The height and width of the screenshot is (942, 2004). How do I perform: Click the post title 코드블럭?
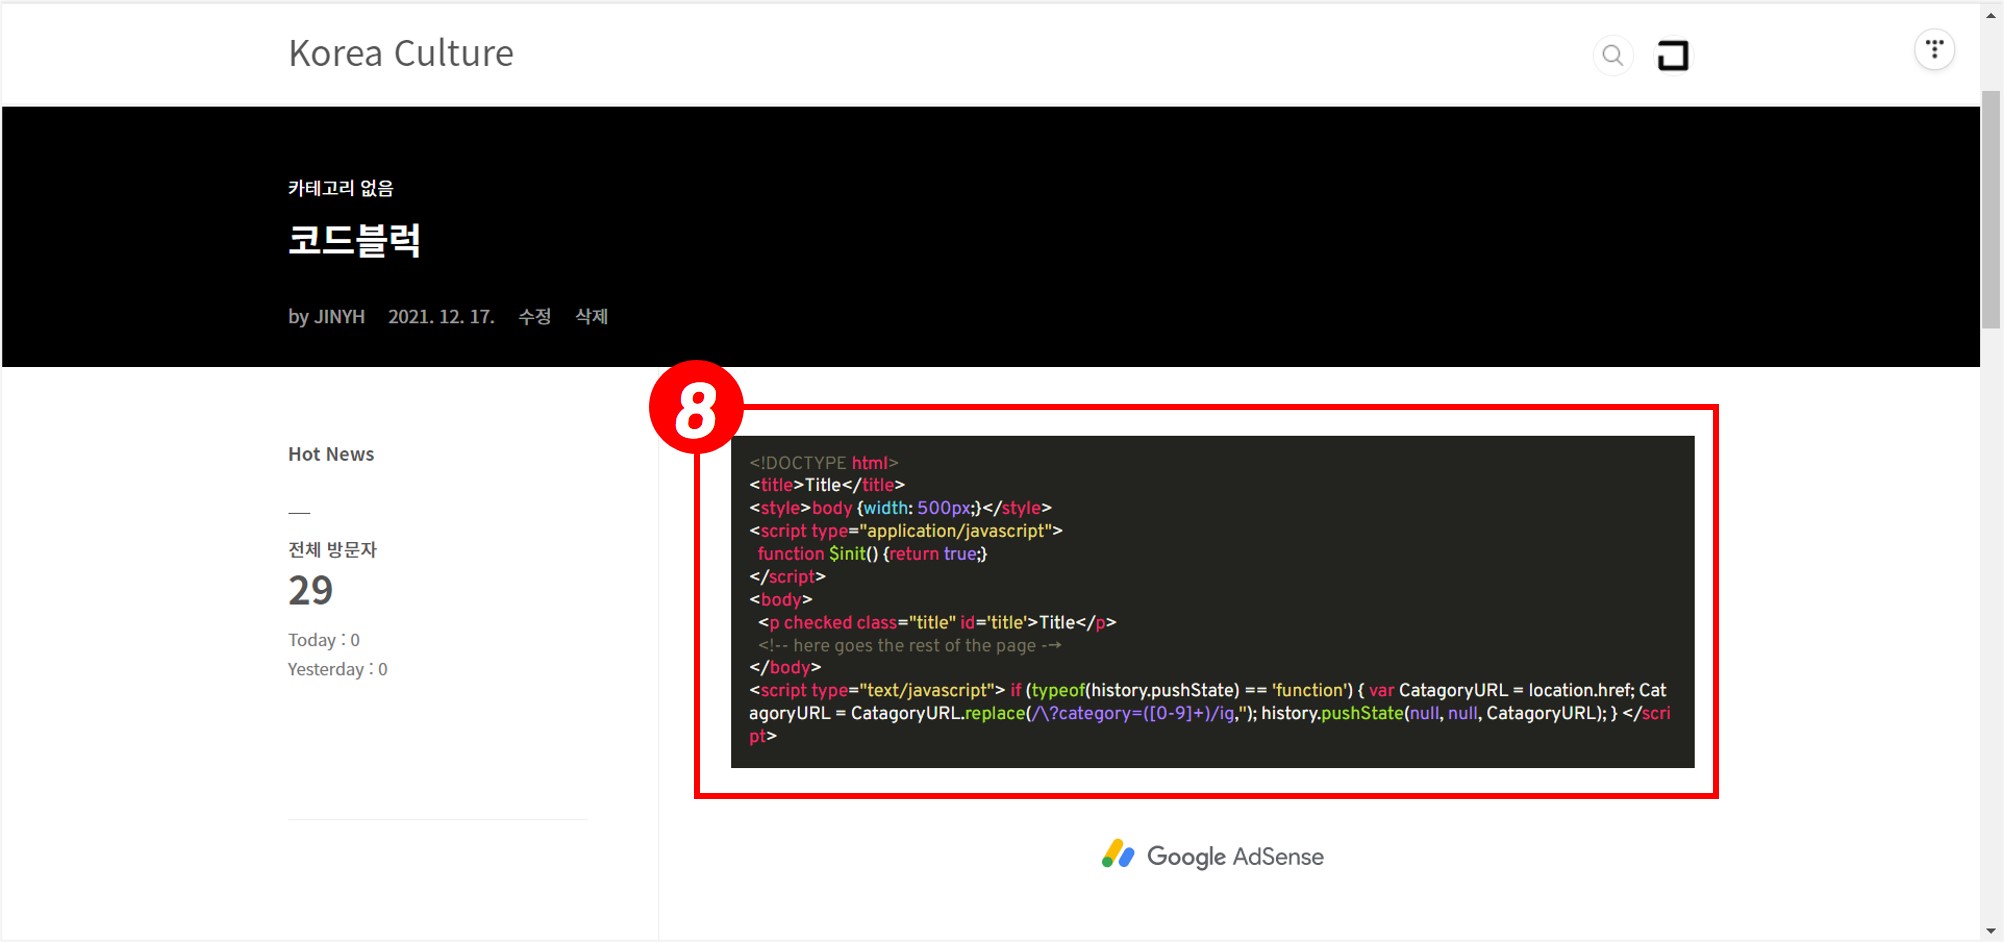coord(354,240)
